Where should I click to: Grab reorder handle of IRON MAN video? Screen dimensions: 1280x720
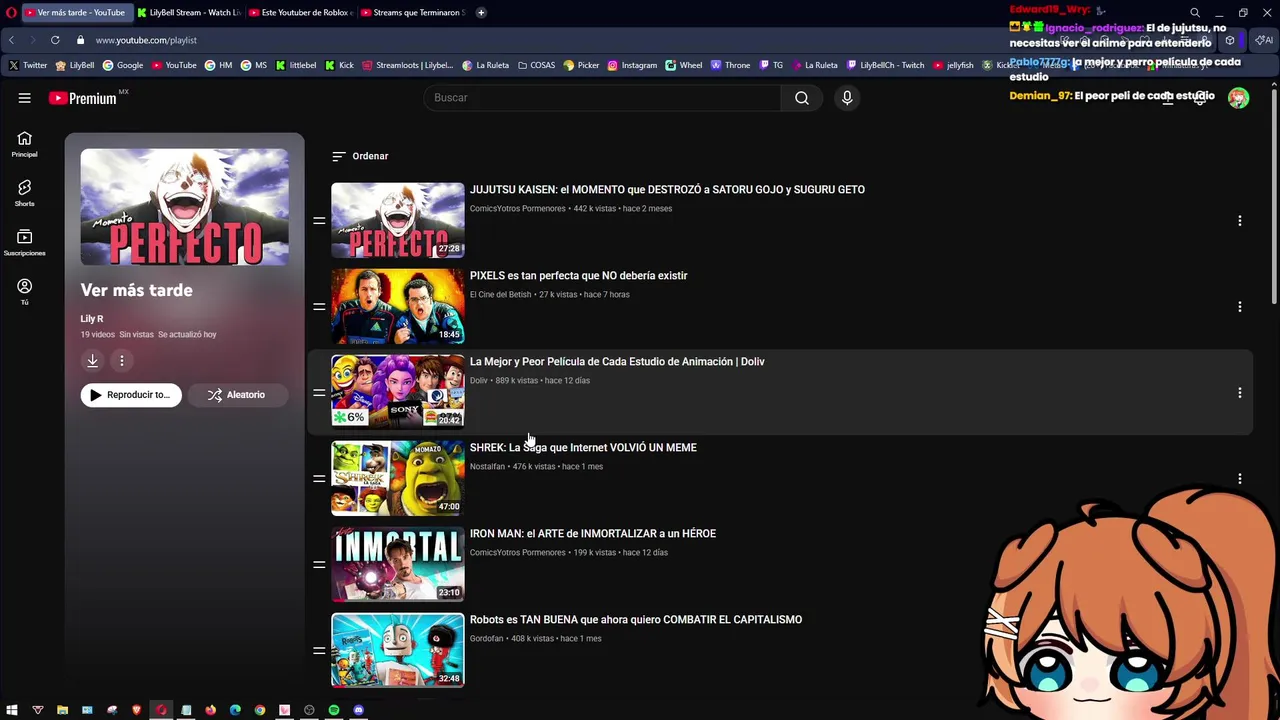coord(319,565)
